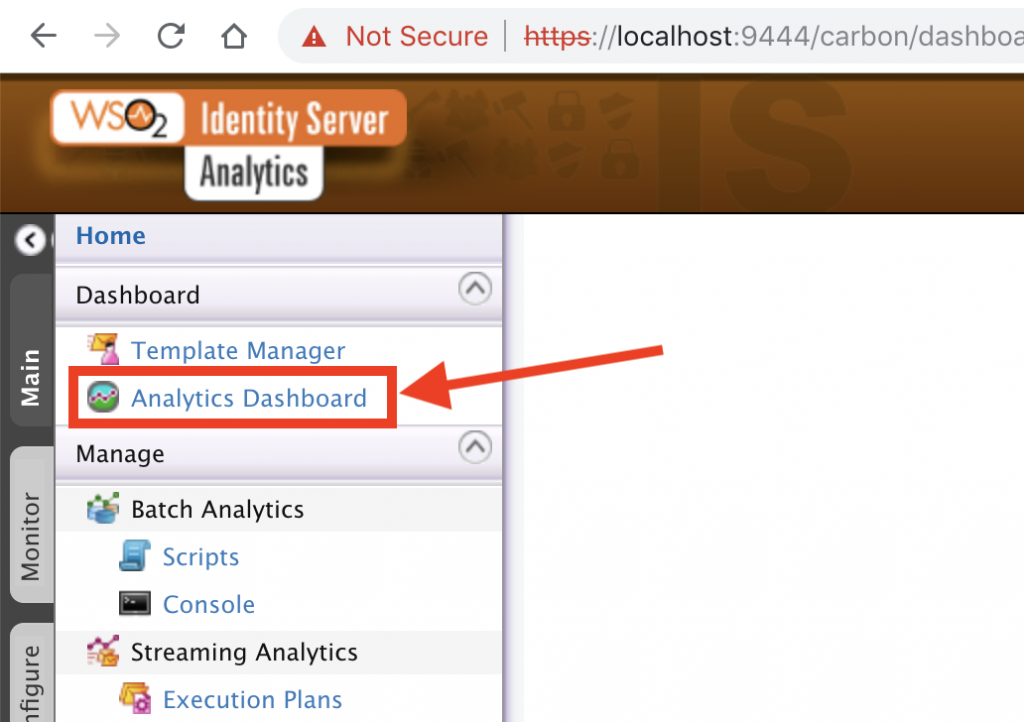
Task: Open the Analytics Dashboard link
Action: point(249,398)
